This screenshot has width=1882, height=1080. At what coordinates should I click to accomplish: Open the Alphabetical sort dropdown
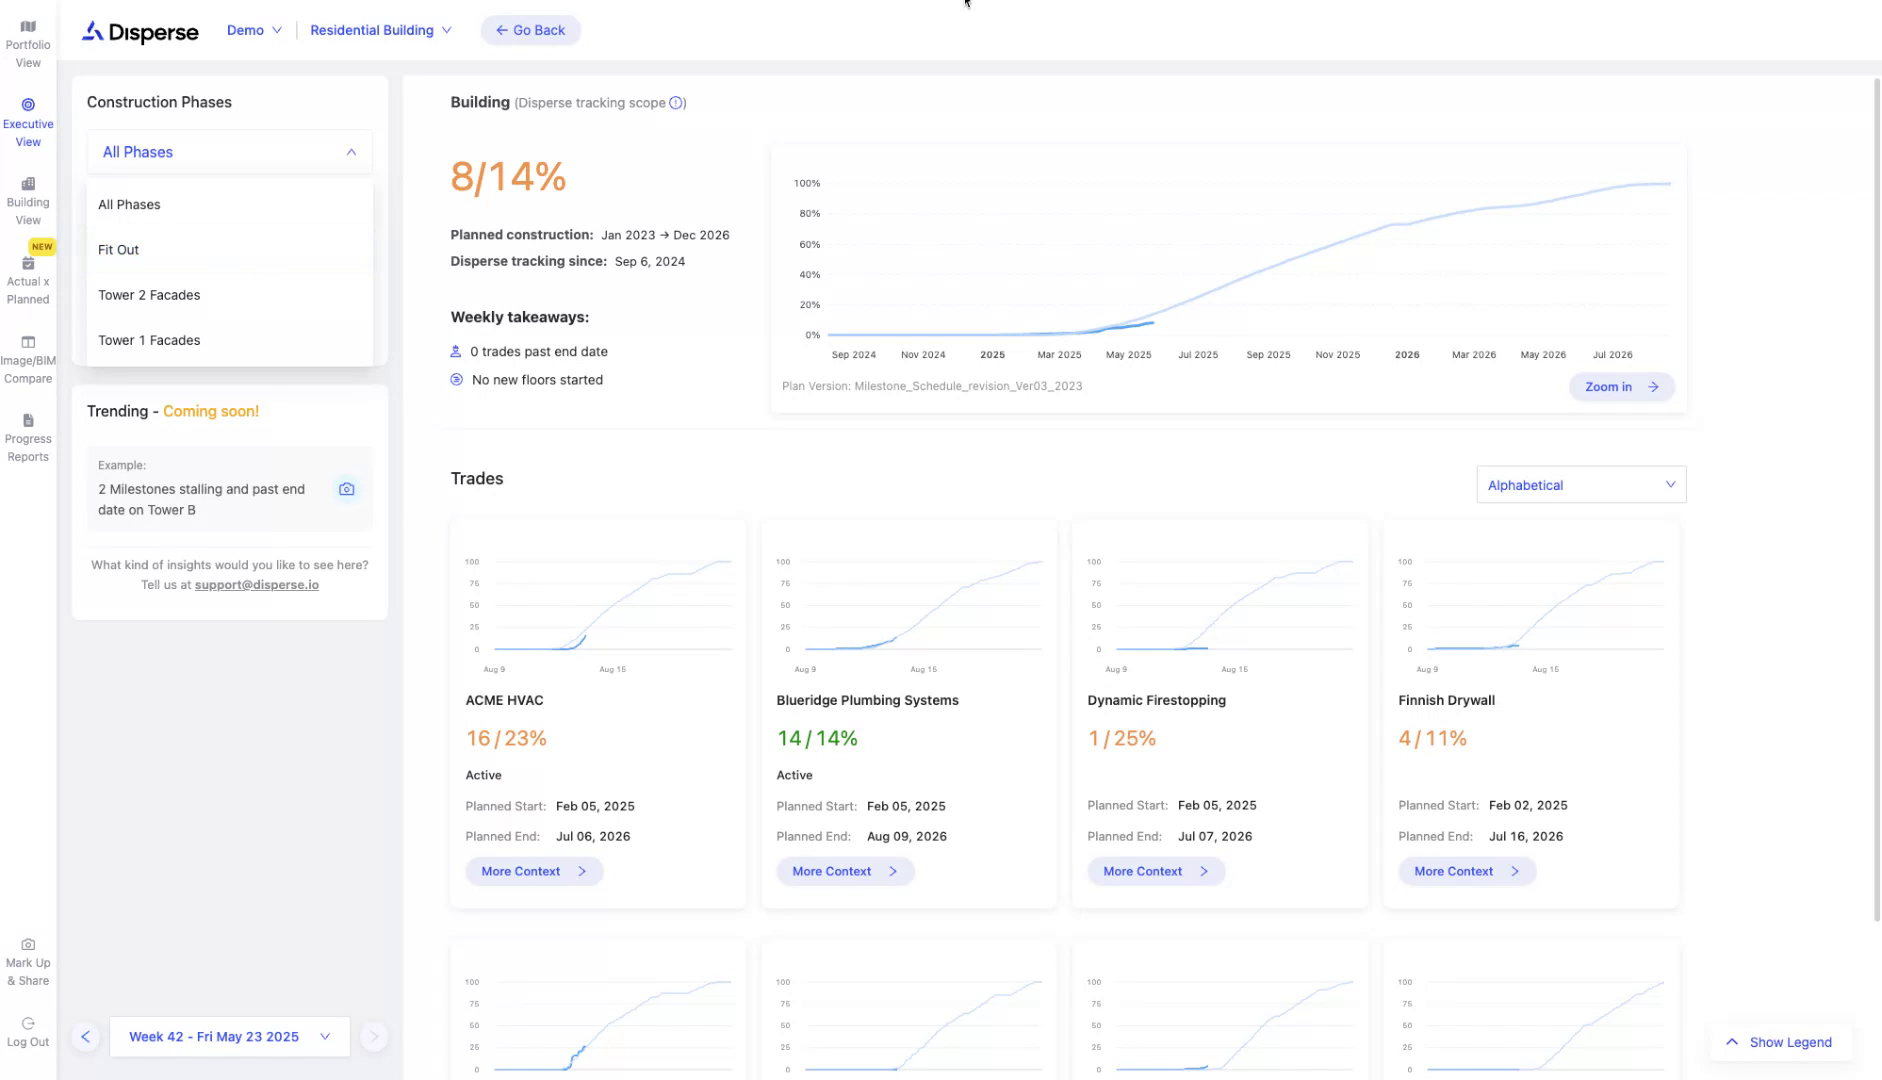[1580, 485]
